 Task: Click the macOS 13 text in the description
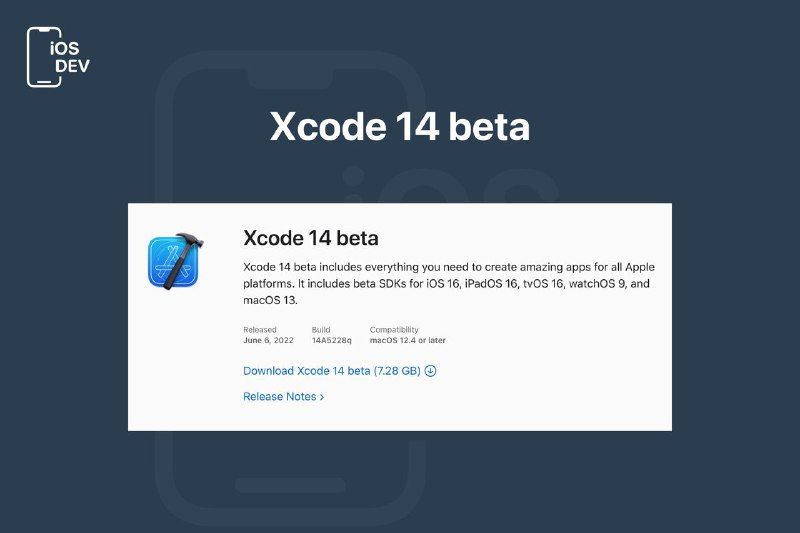point(269,300)
